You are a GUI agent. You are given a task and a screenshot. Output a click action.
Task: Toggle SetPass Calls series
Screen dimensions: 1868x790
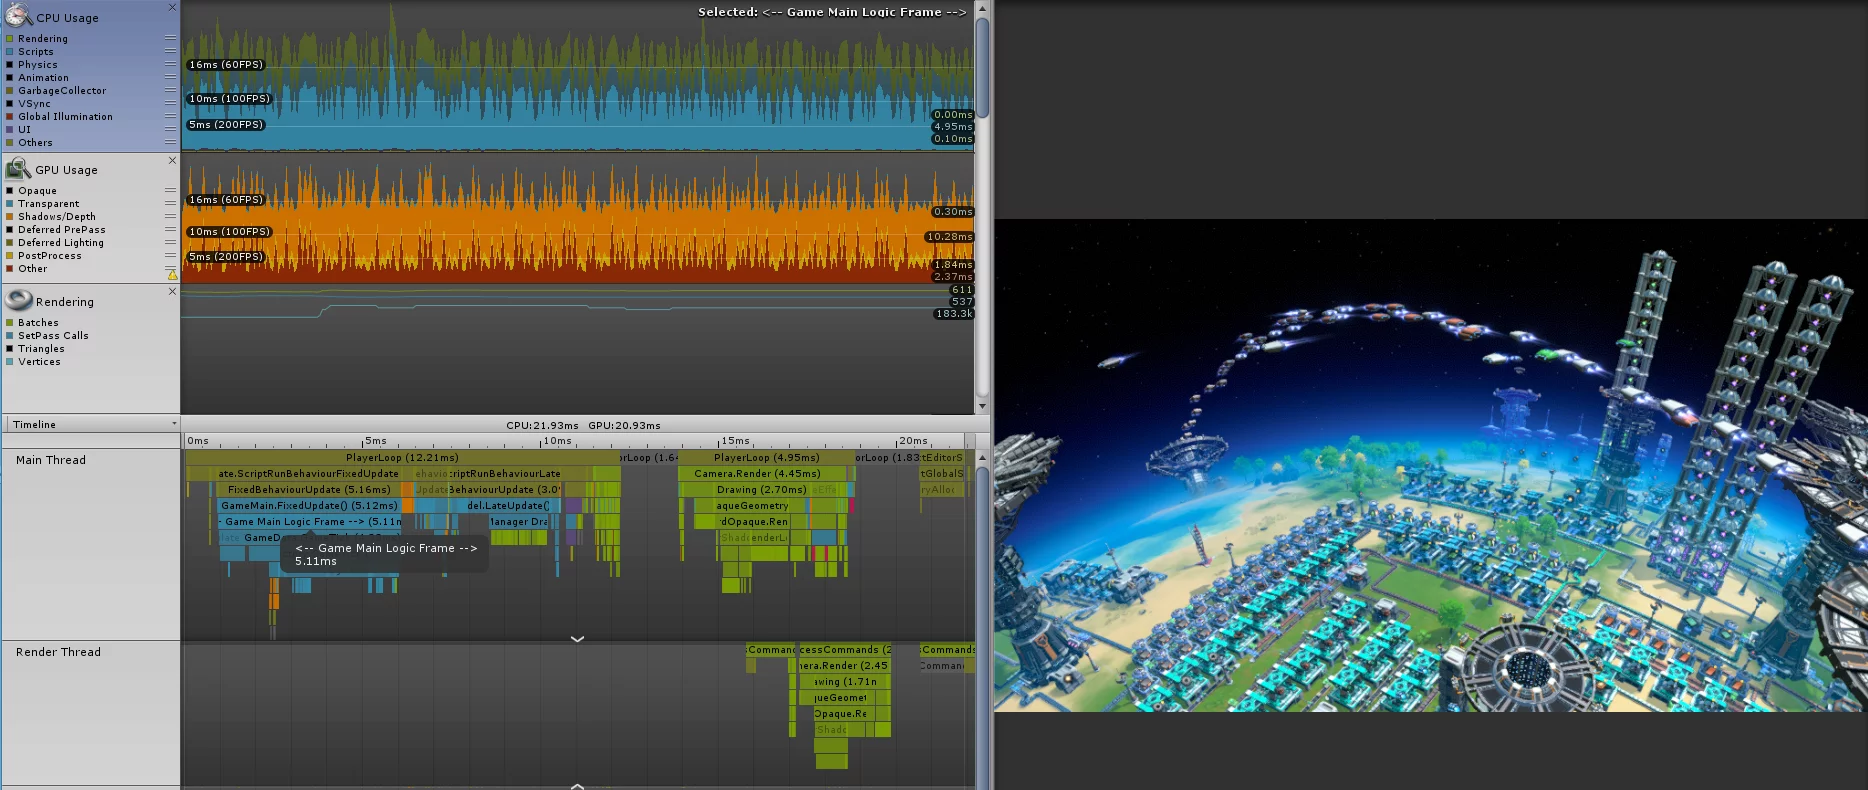[x=10, y=336]
